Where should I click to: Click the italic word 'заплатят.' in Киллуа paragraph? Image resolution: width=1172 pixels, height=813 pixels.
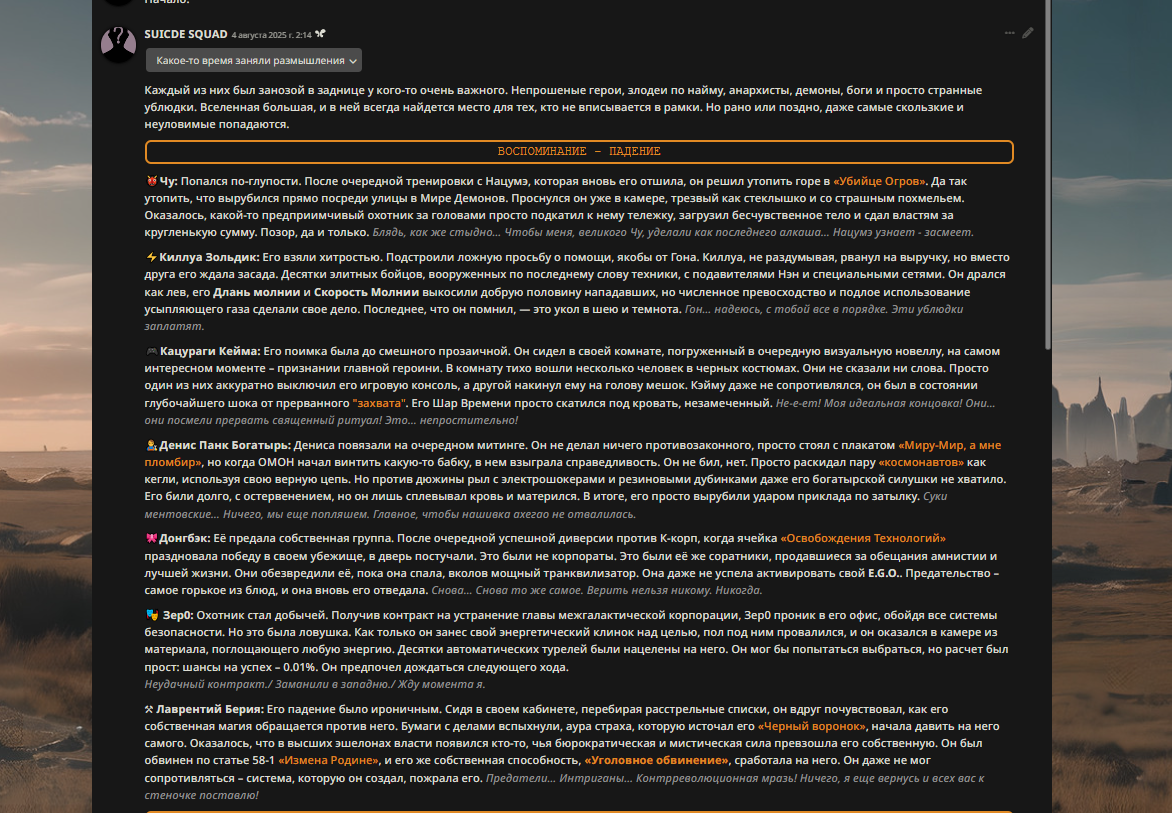point(173,327)
